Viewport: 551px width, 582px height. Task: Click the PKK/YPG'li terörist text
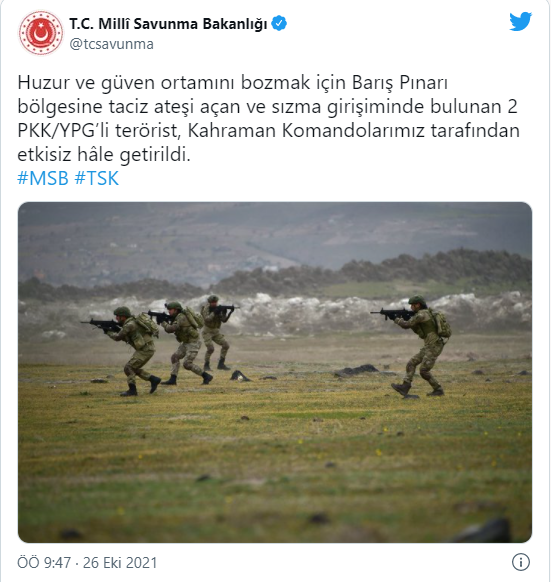[99, 131]
